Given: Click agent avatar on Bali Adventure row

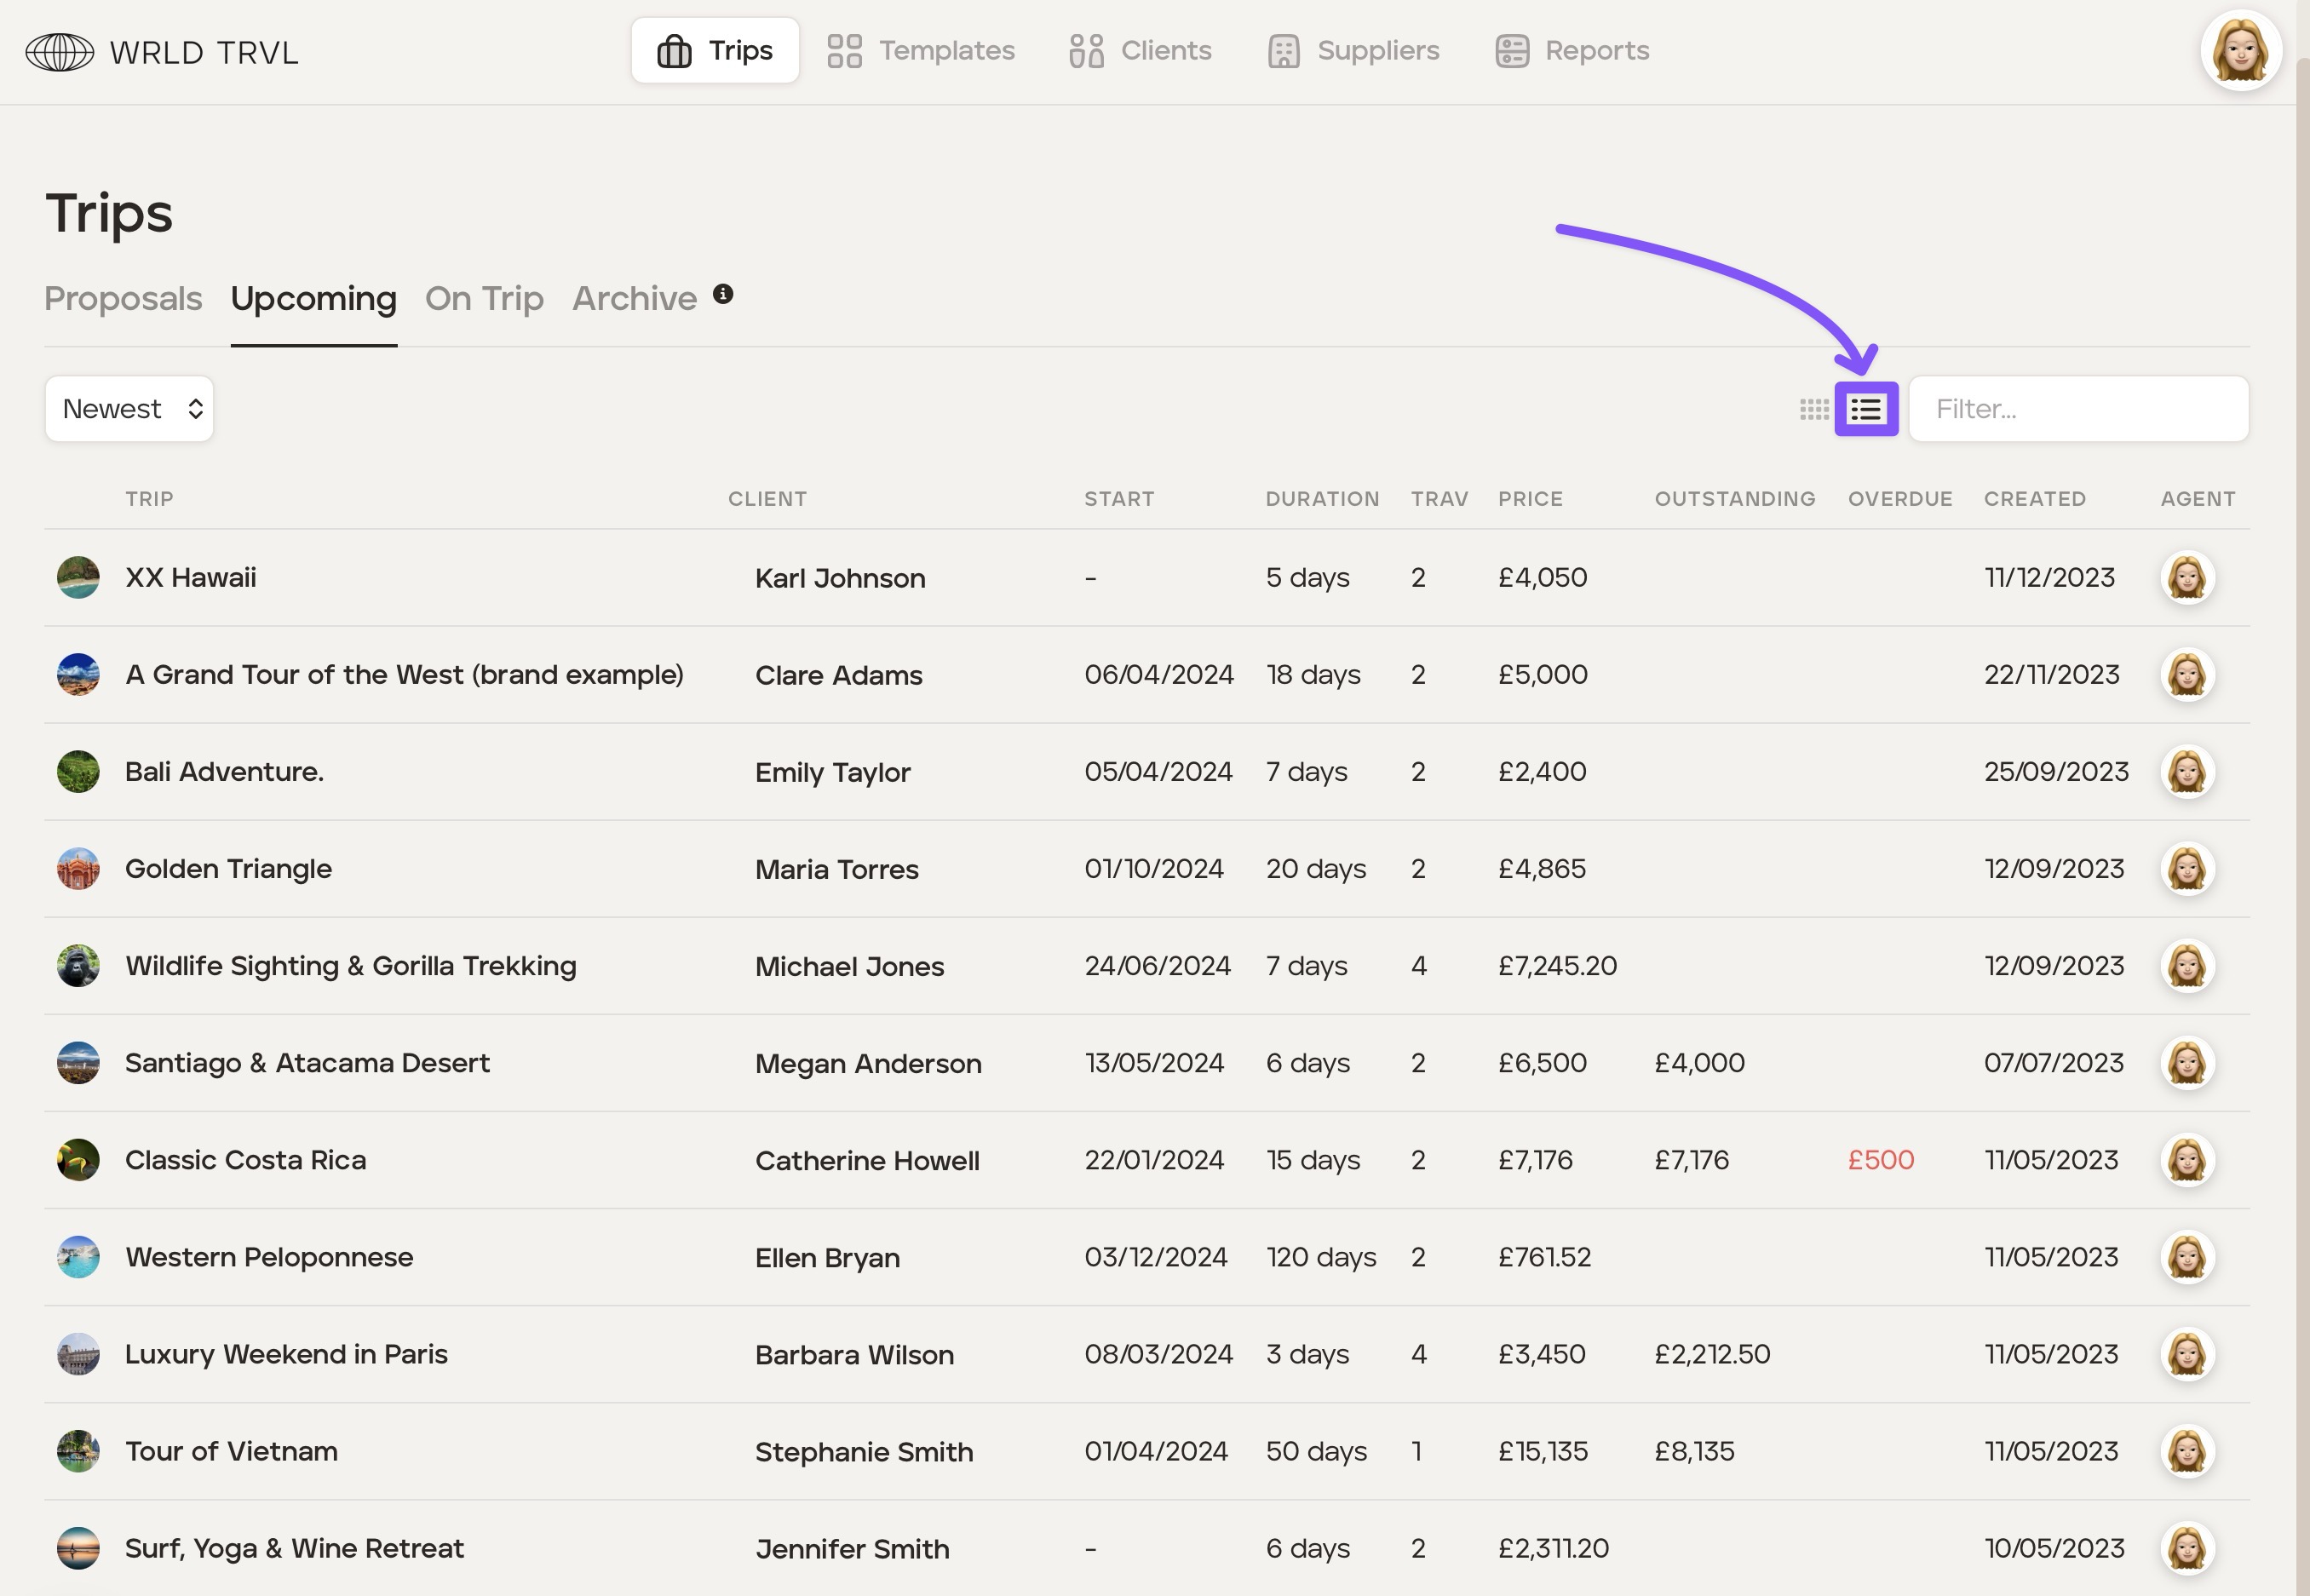Looking at the screenshot, I should pyautogui.click(x=2187, y=771).
